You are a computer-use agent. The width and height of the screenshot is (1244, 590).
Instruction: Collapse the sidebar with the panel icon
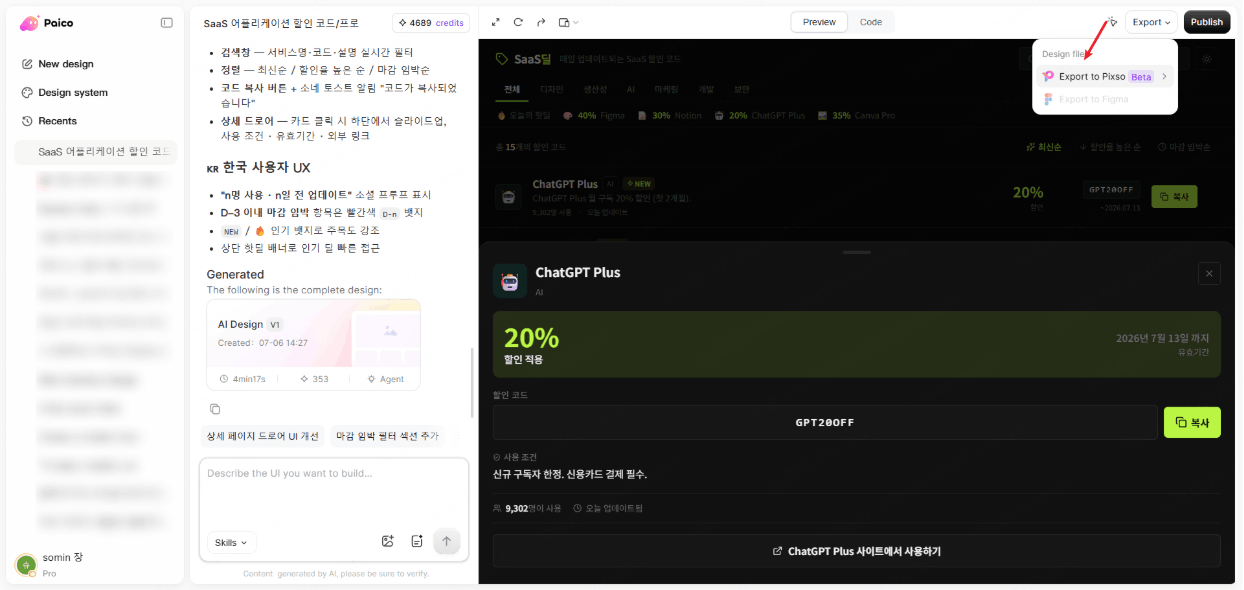167,22
